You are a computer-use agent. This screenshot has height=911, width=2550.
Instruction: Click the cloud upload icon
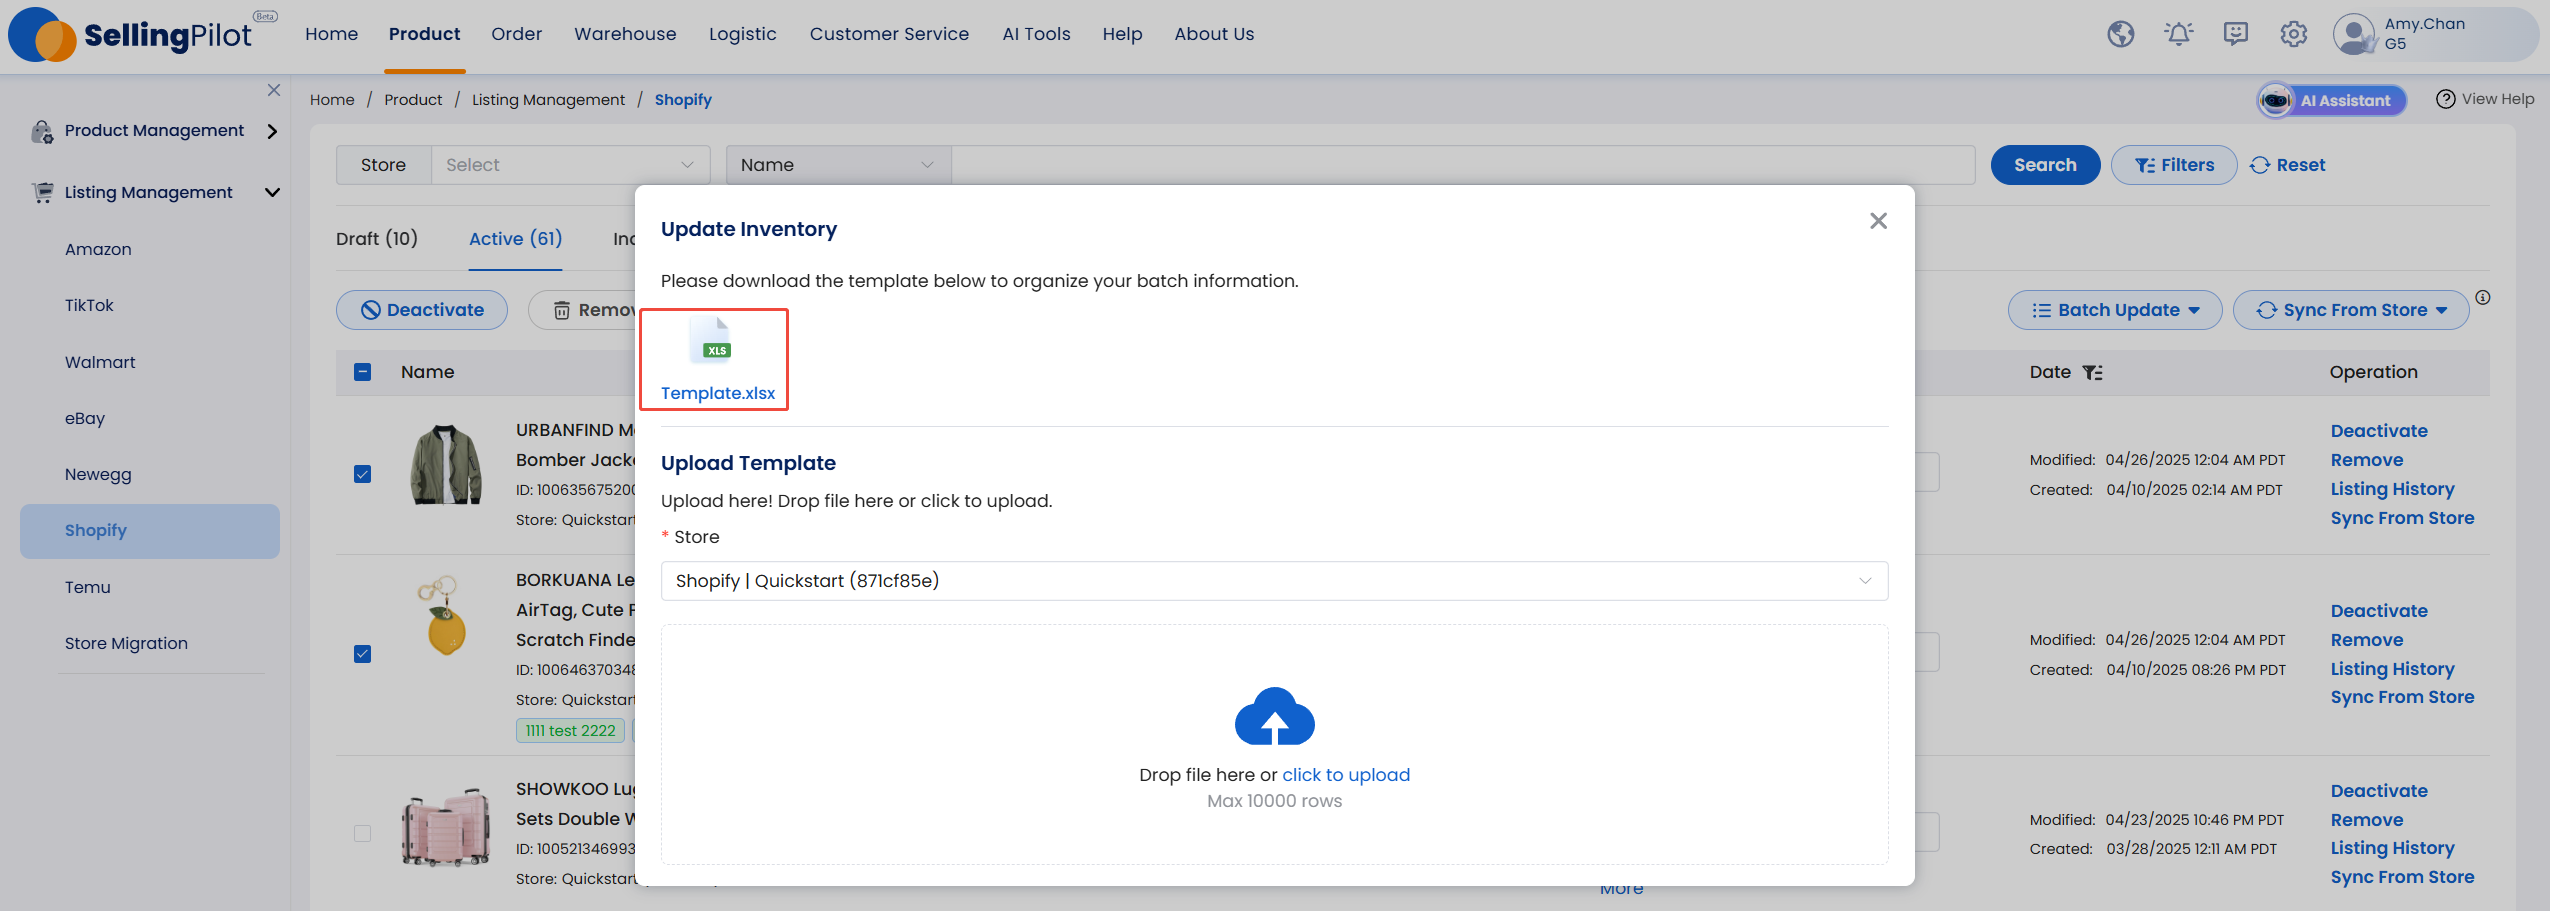pos(1274,716)
